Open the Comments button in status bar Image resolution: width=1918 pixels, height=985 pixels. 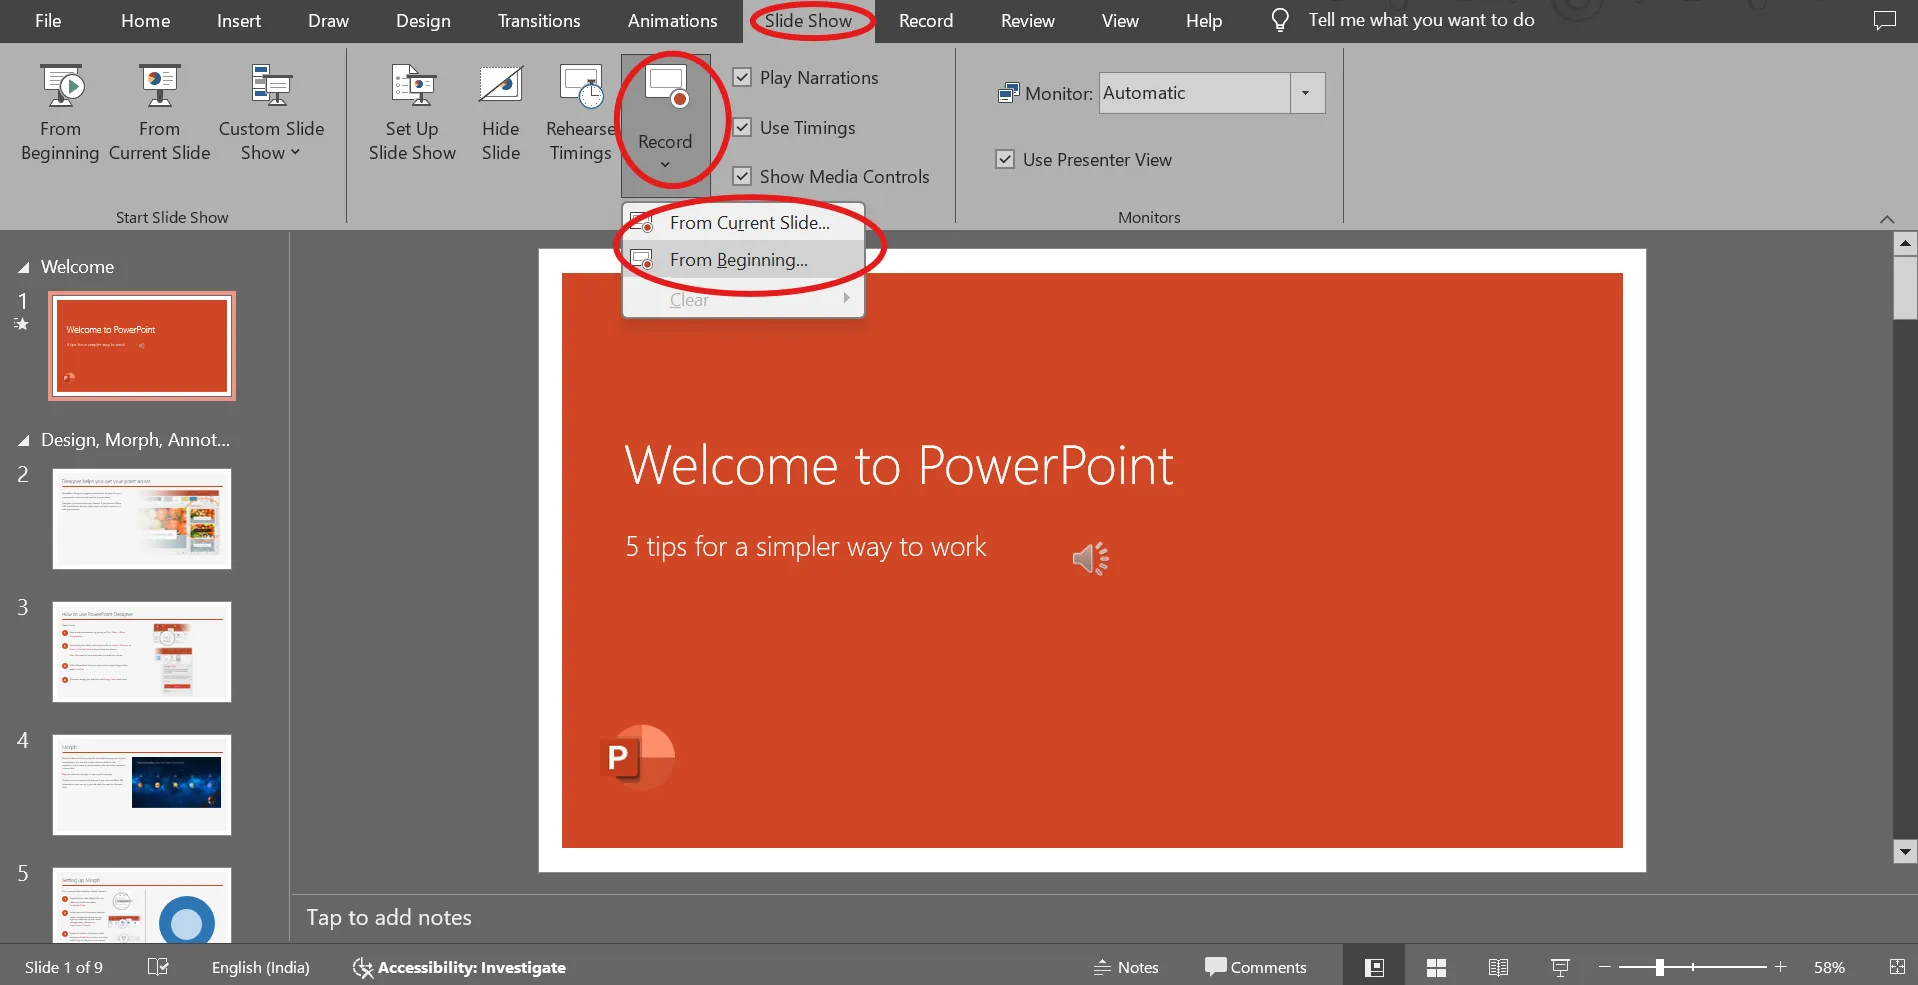point(1256,967)
